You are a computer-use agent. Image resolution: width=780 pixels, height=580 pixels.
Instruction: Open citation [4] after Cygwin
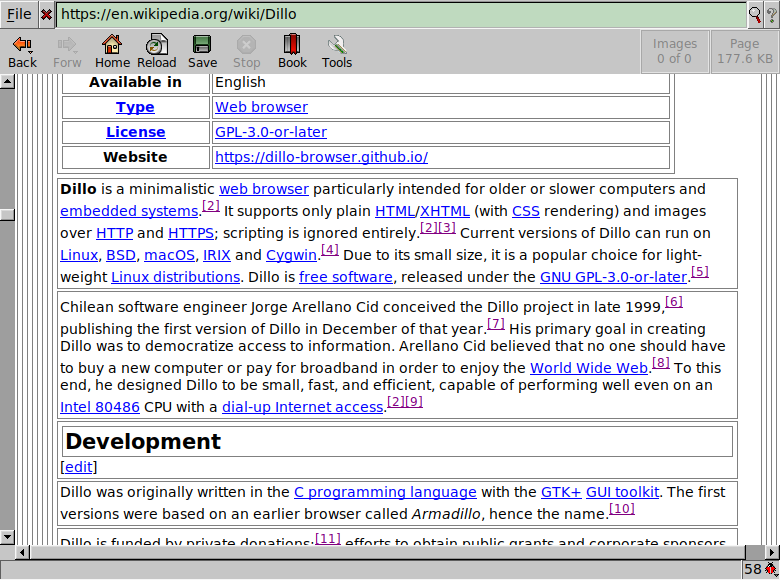[330, 250]
